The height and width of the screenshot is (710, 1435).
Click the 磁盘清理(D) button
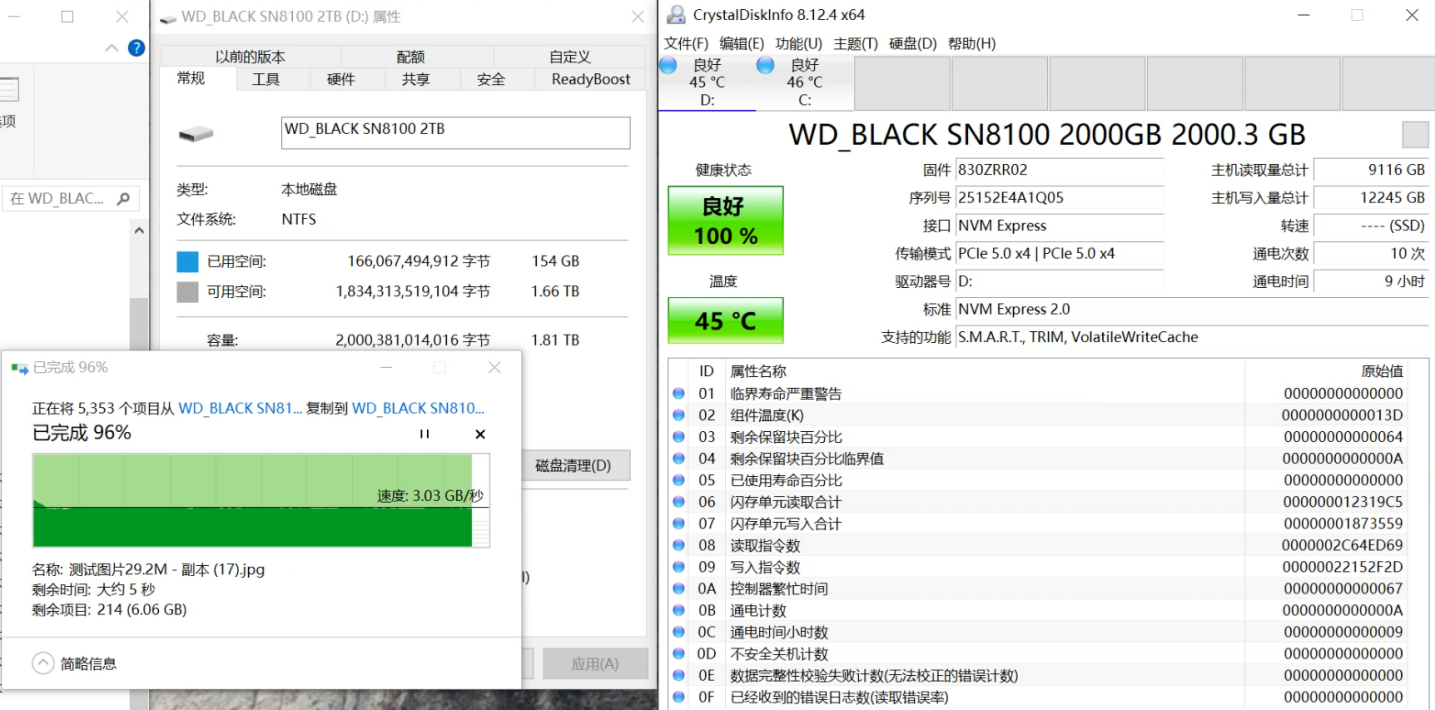573,465
